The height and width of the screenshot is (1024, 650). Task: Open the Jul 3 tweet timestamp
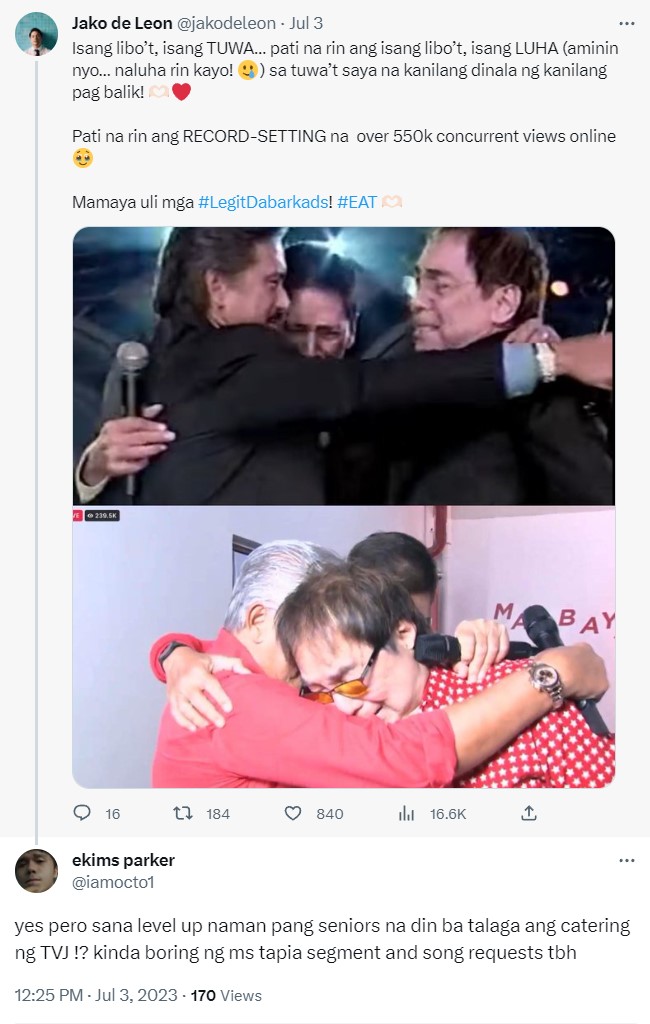tap(304, 23)
